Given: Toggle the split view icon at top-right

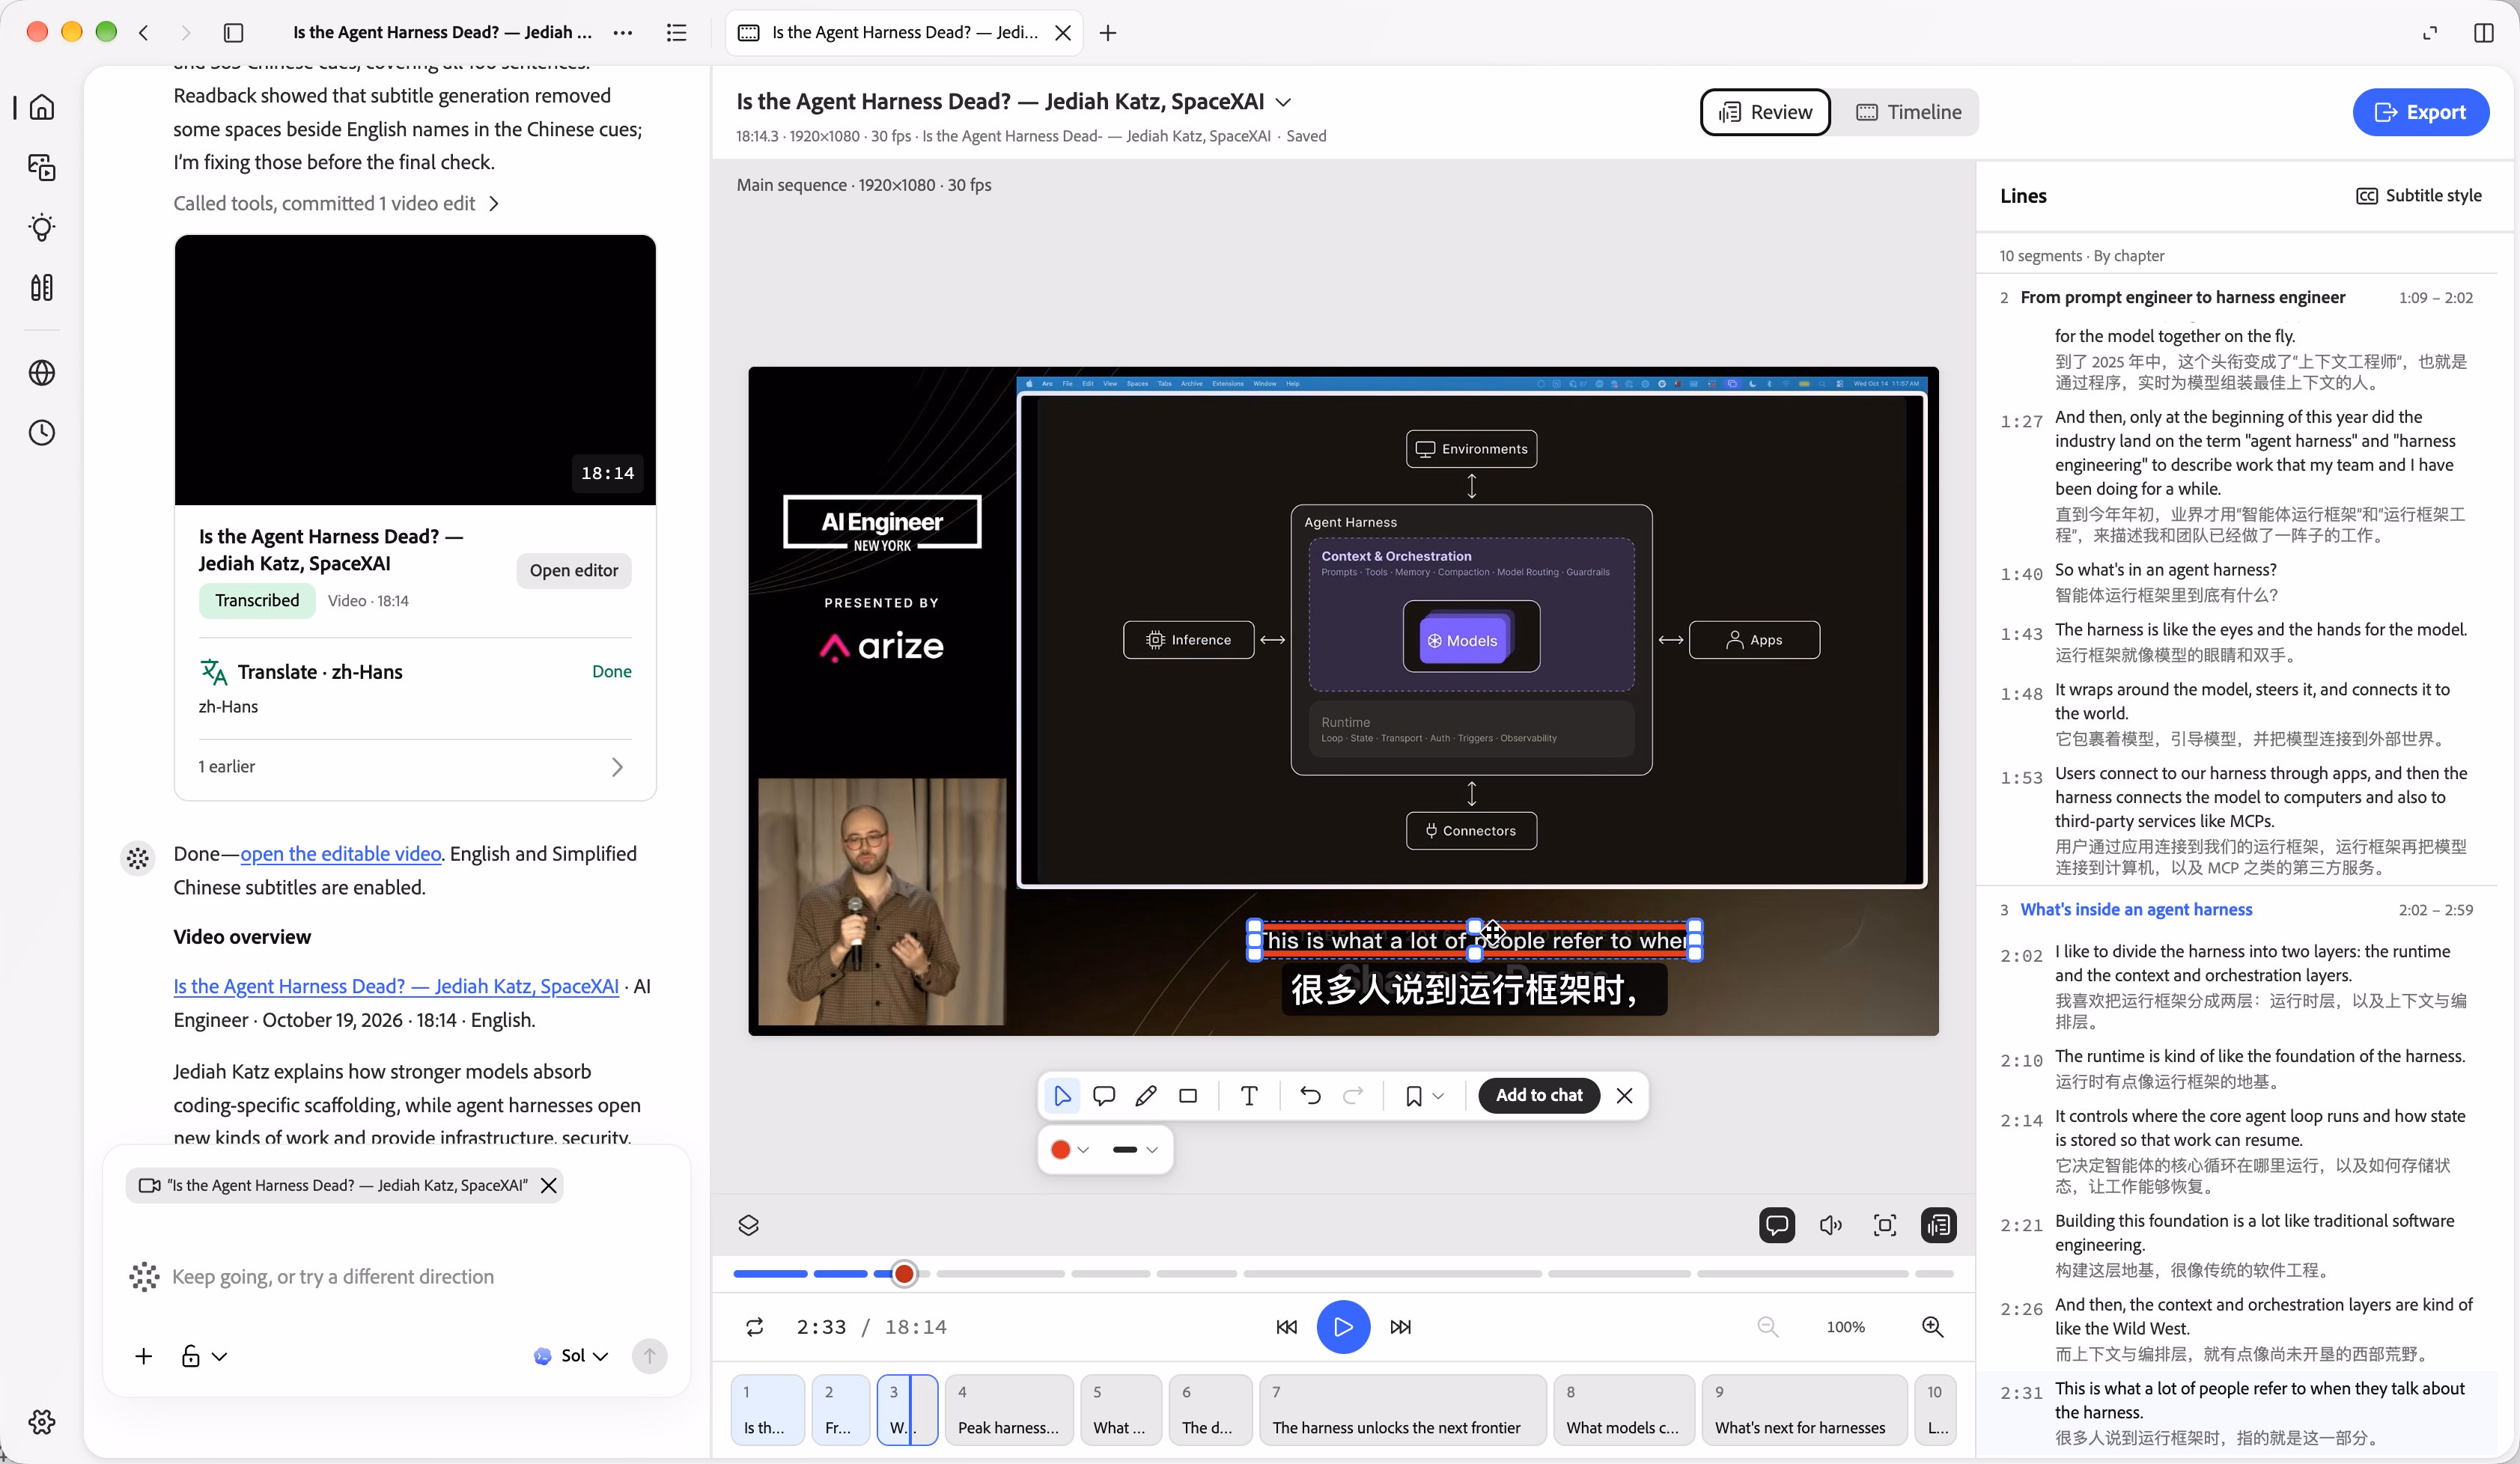Looking at the screenshot, I should (x=2484, y=33).
